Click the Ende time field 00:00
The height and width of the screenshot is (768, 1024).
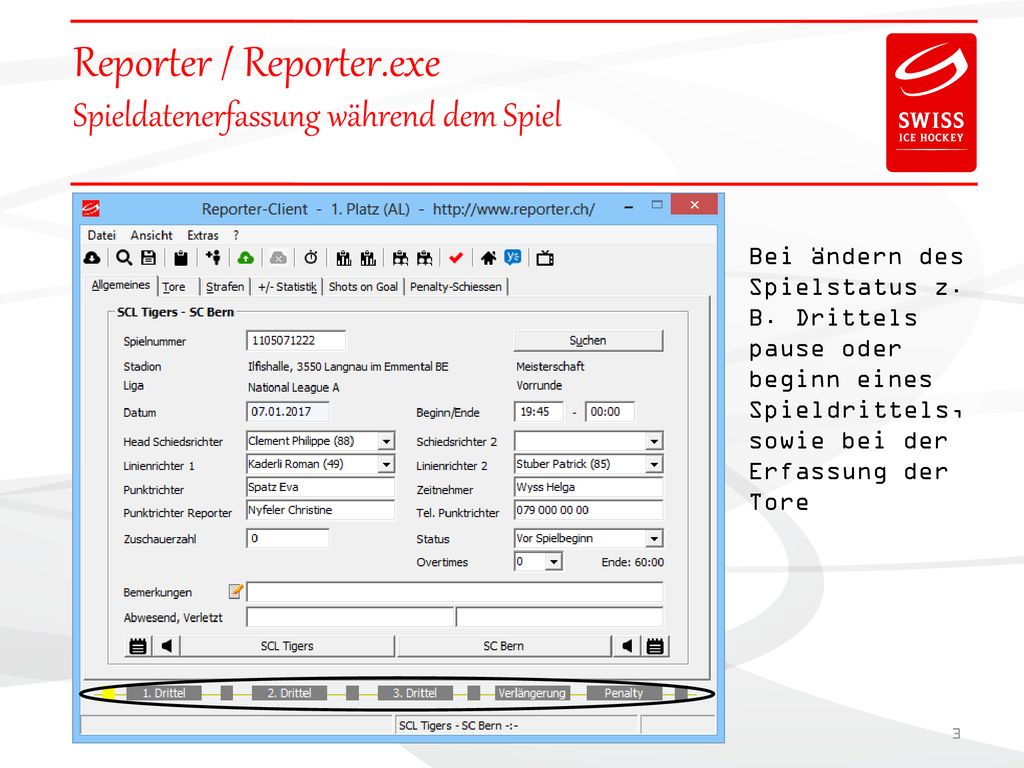click(610, 411)
